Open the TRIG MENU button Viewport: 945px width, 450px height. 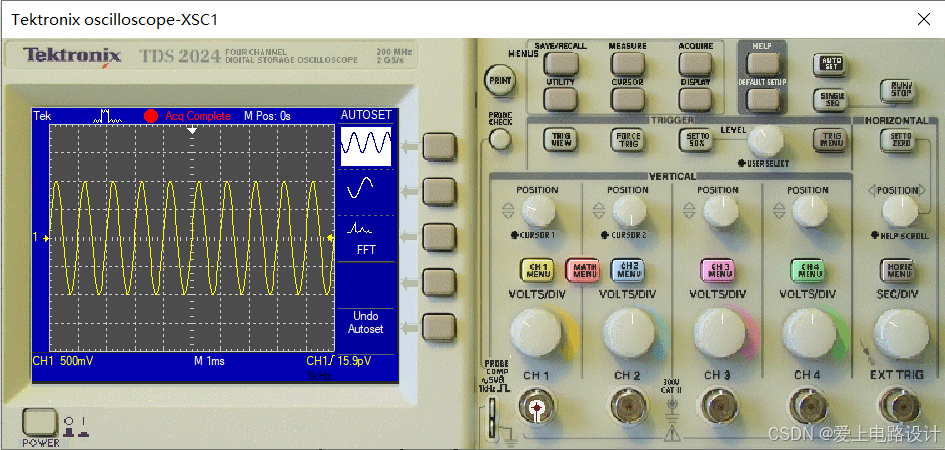tap(829, 140)
